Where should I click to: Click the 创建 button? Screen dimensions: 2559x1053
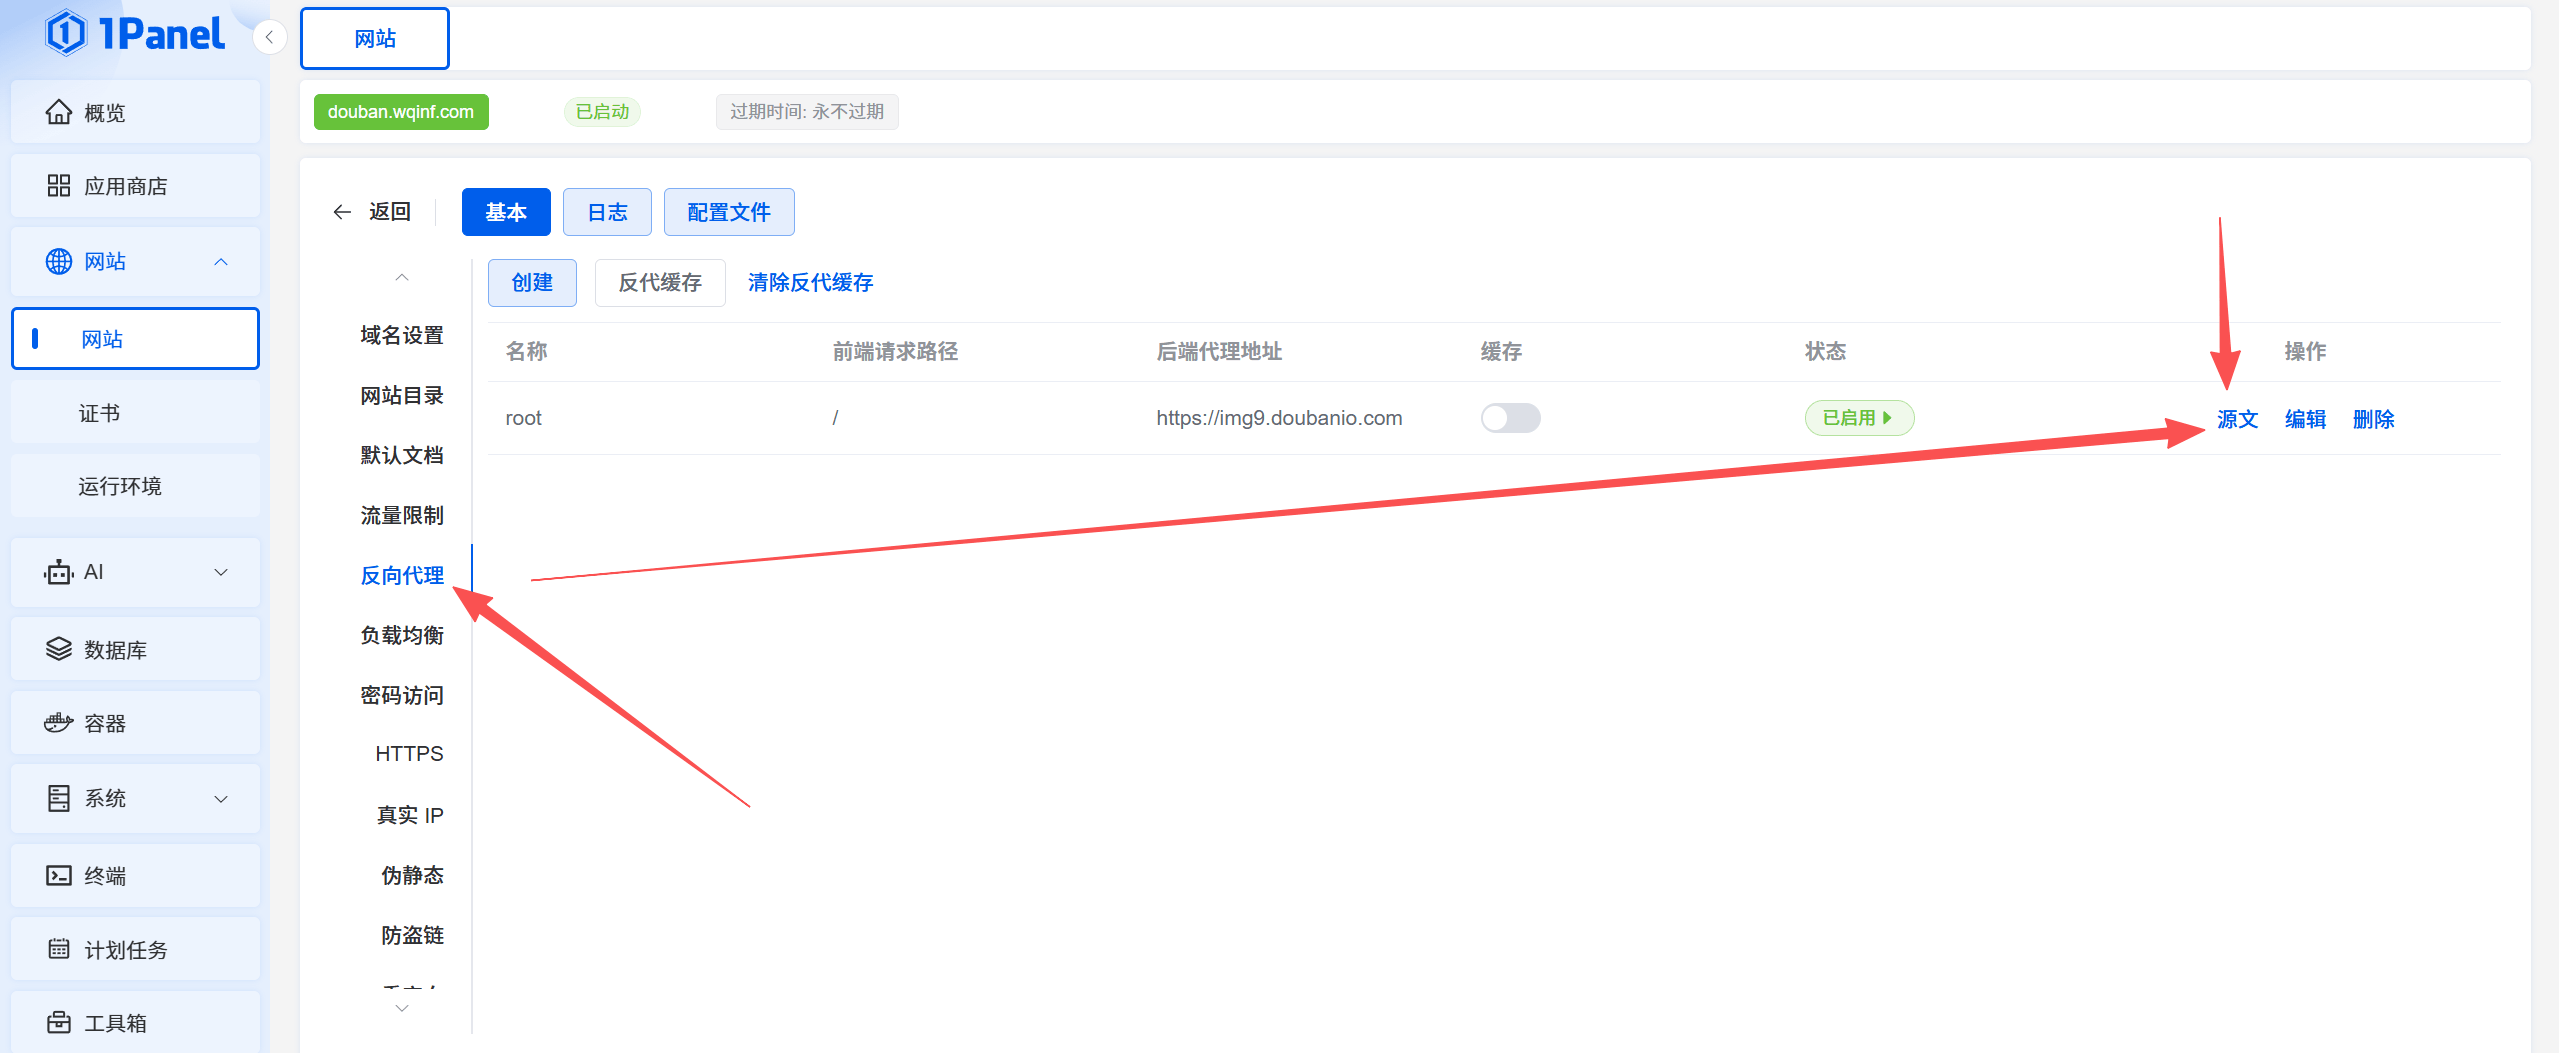532,283
